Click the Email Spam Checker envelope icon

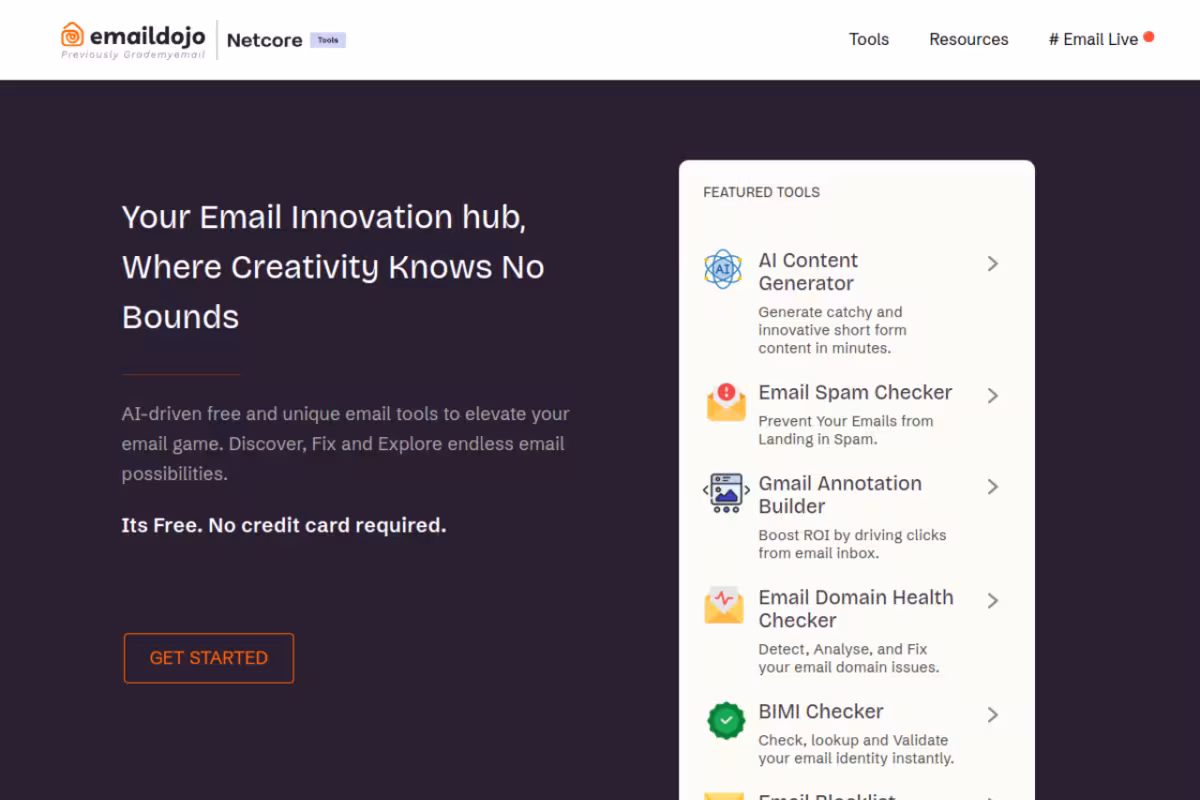726,402
